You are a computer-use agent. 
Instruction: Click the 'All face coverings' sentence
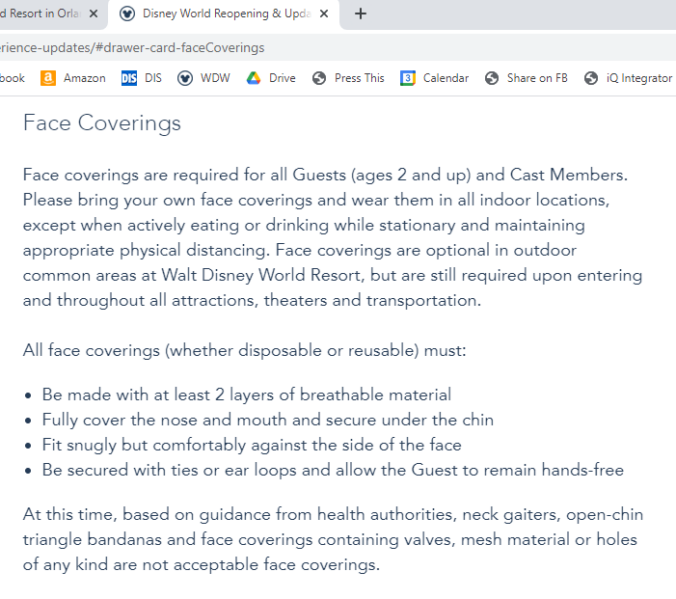[244, 350]
